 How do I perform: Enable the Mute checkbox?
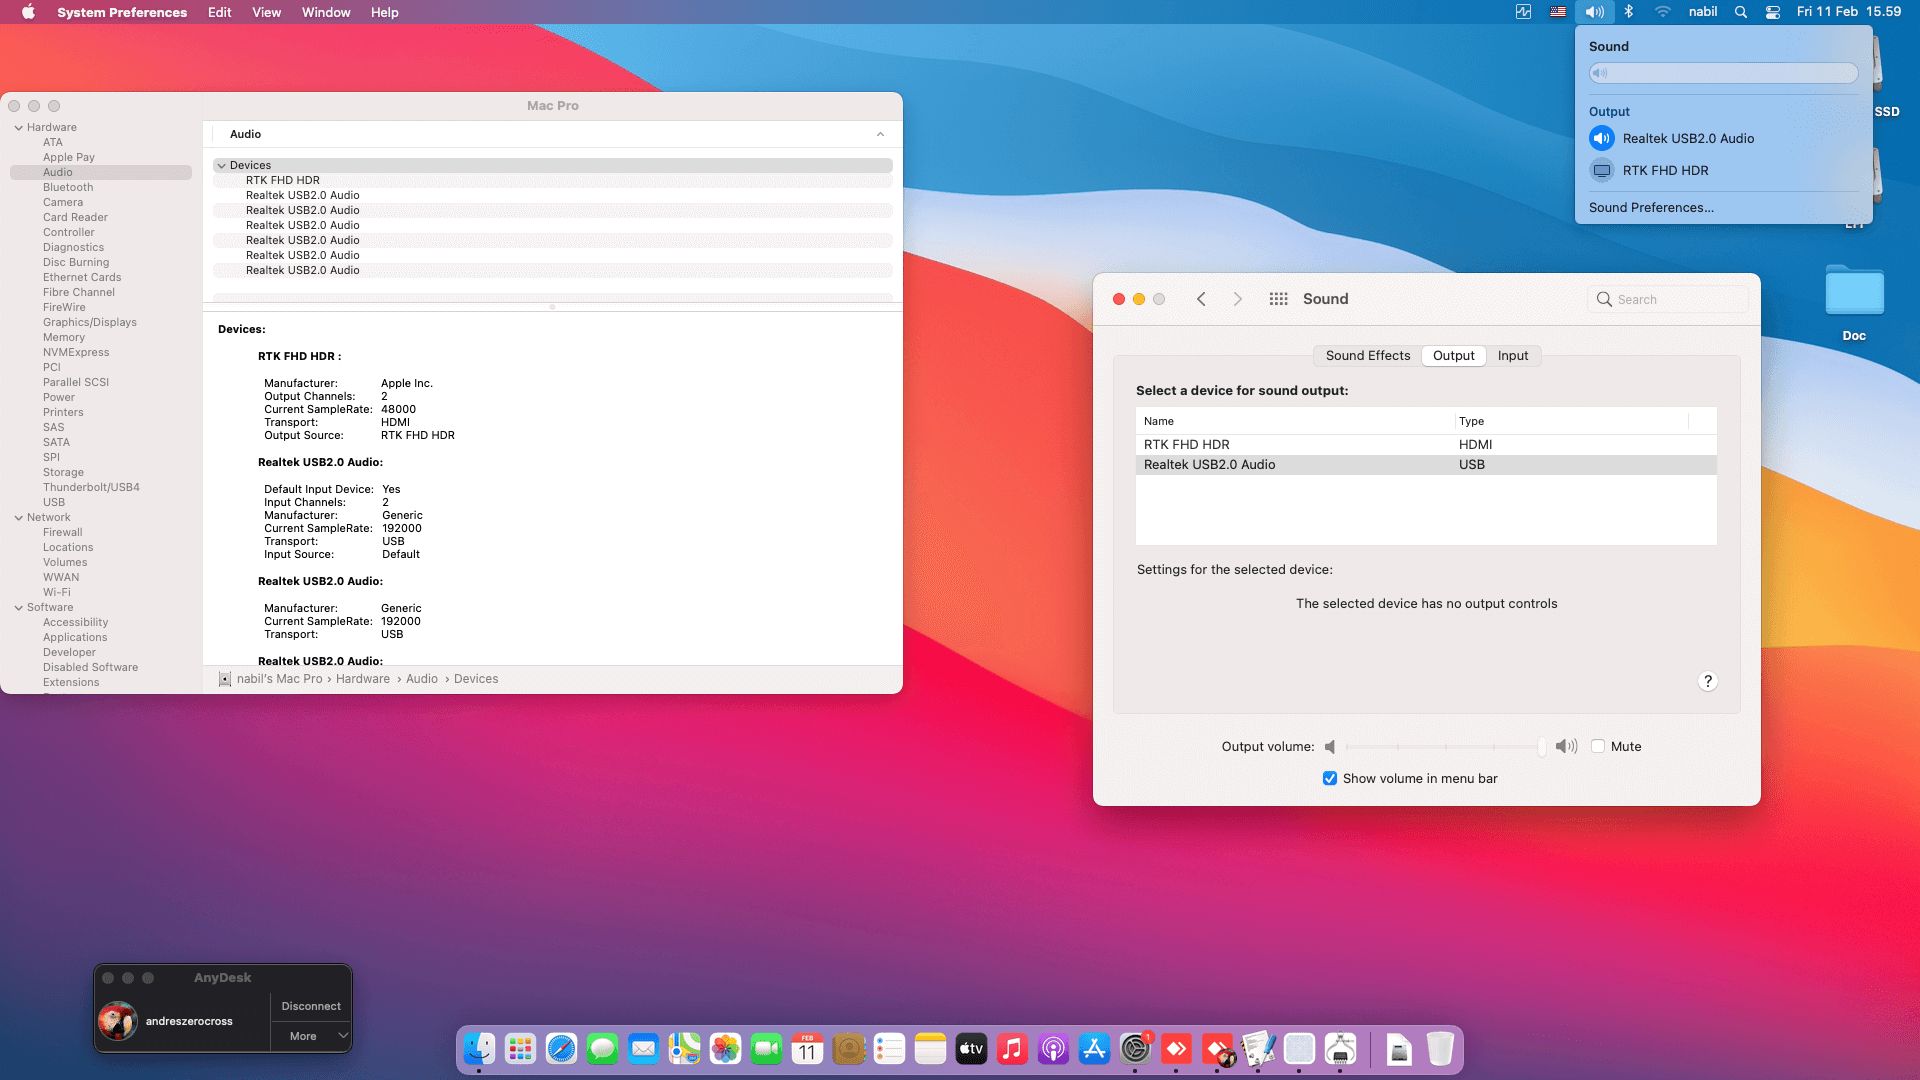tap(1598, 746)
